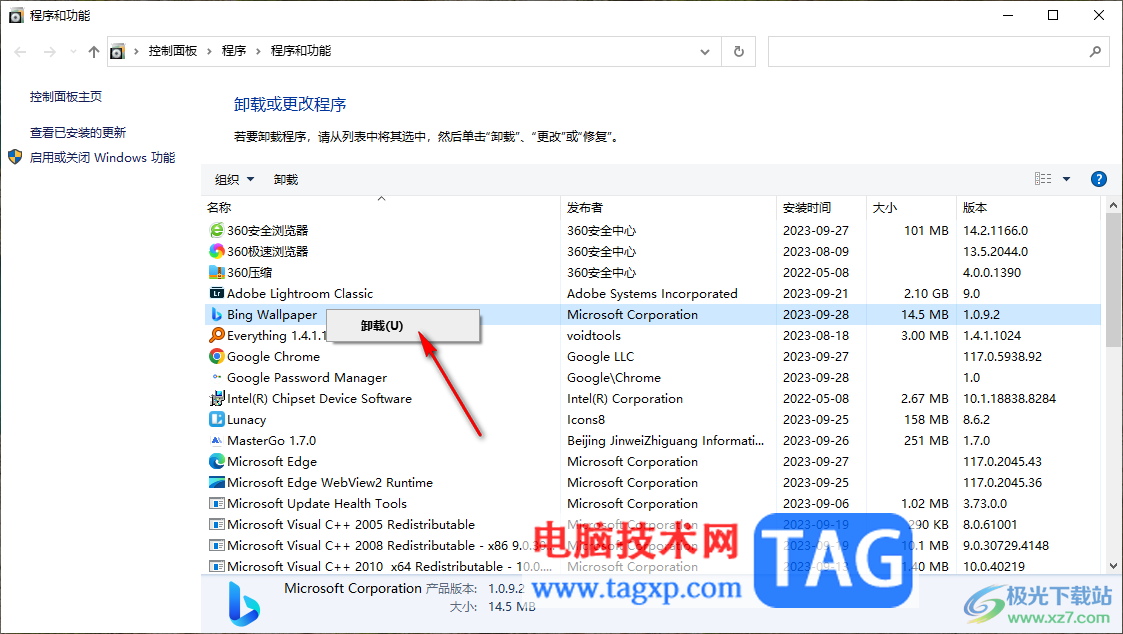
Task: Click the Google Chrome icon
Action: coord(216,356)
